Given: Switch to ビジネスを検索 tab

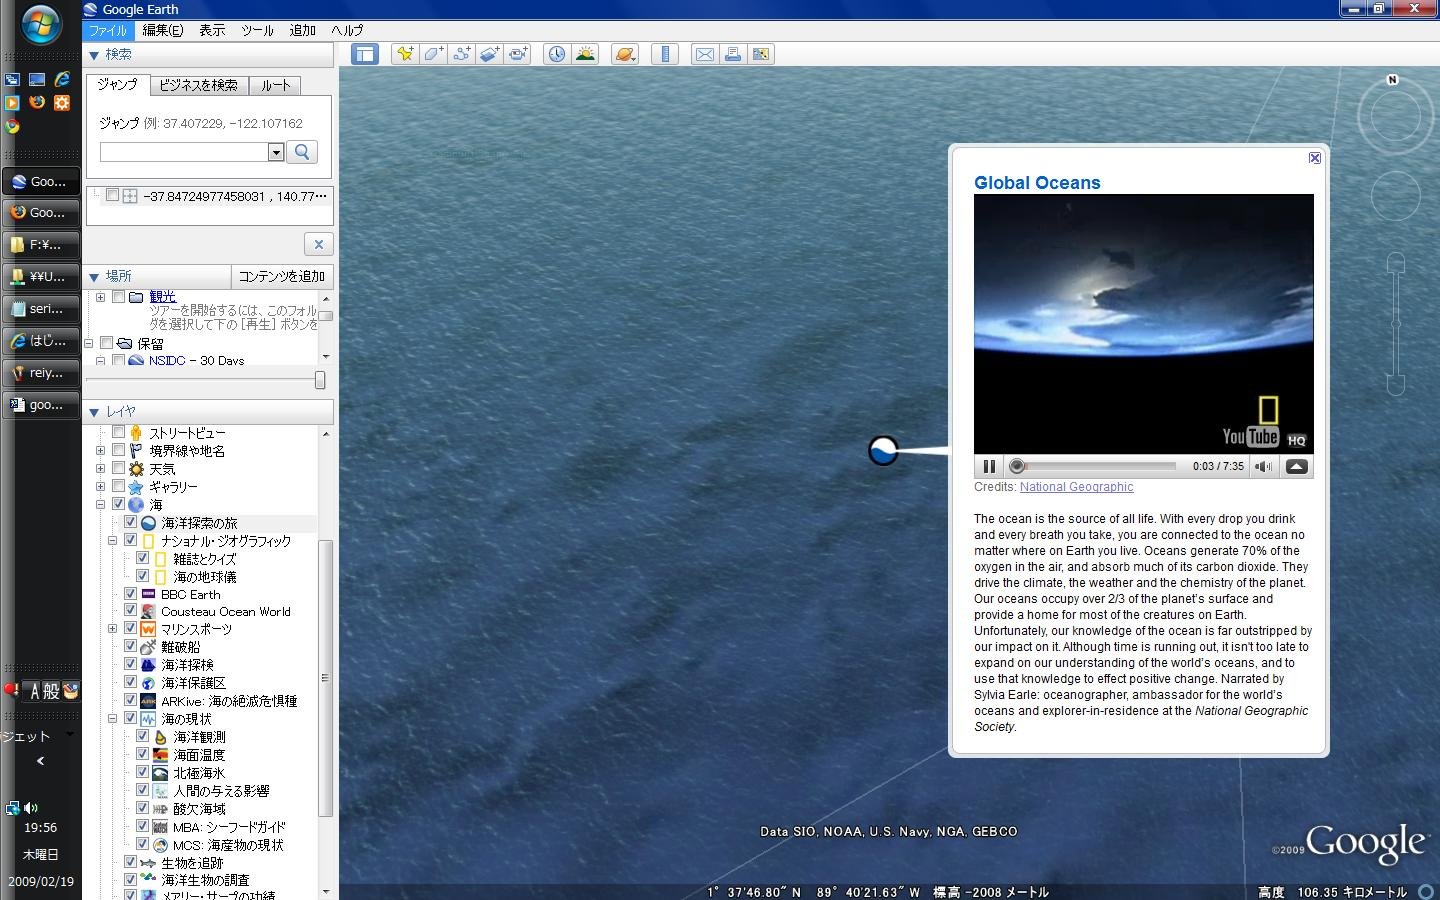Looking at the screenshot, I should click(x=199, y=85).
